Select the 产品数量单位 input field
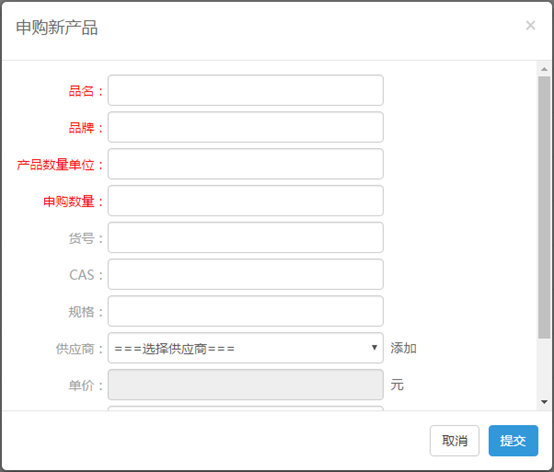 pos(246,164)
